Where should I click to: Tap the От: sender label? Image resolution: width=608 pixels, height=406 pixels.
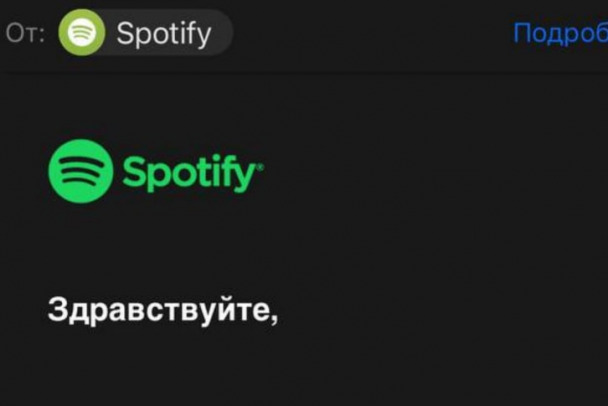coord(25,33)
